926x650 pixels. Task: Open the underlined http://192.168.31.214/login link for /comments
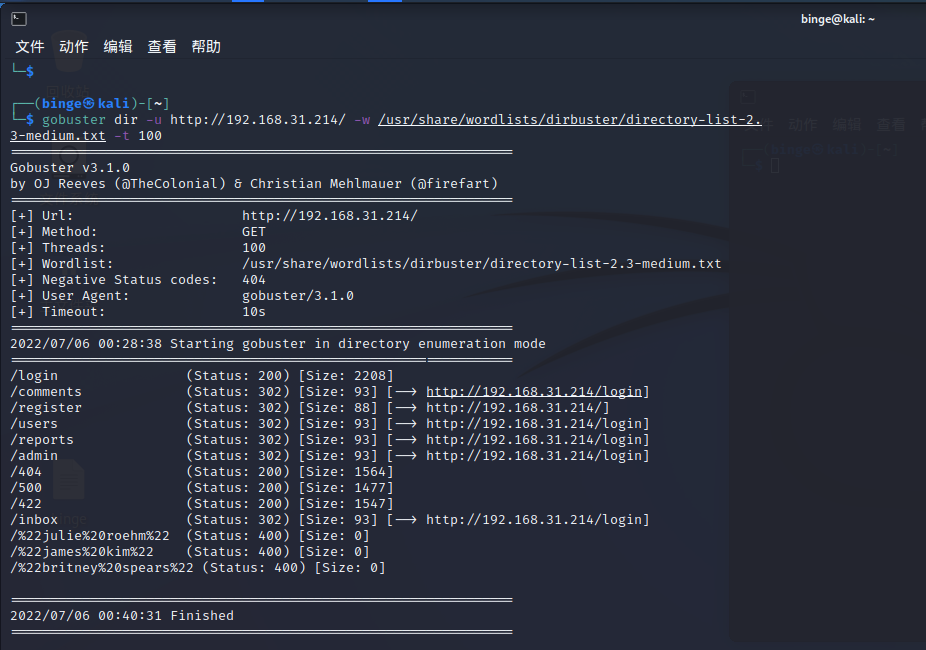(x=534, y=391)
